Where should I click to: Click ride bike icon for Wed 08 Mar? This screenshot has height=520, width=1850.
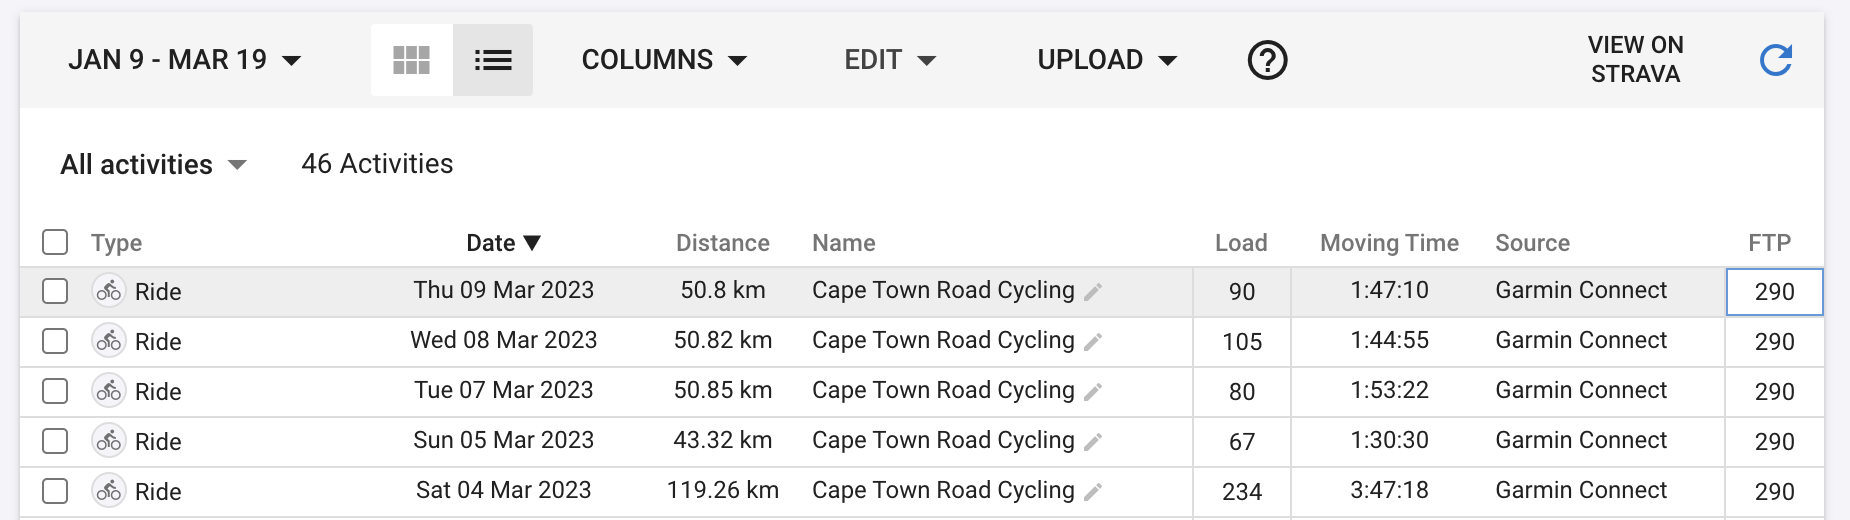pos(109,341)
